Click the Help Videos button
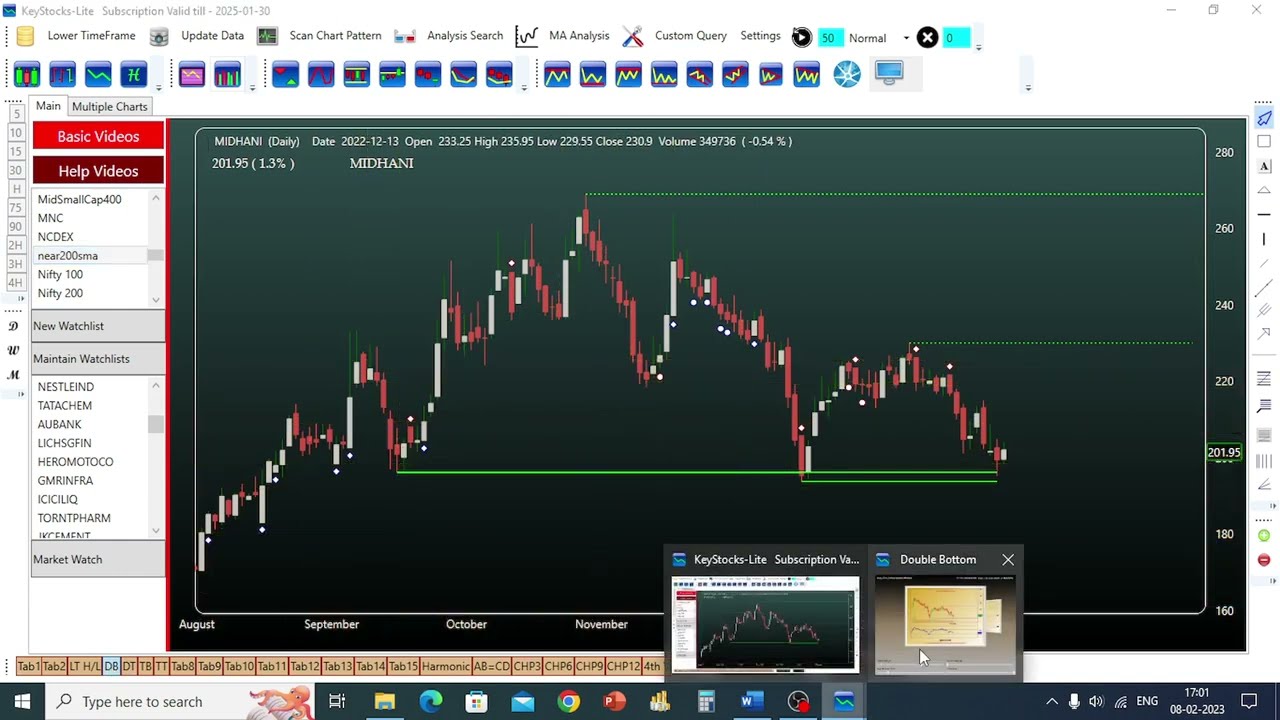The width and height of the screenshot is (1280, 720). tap(98, 171)
